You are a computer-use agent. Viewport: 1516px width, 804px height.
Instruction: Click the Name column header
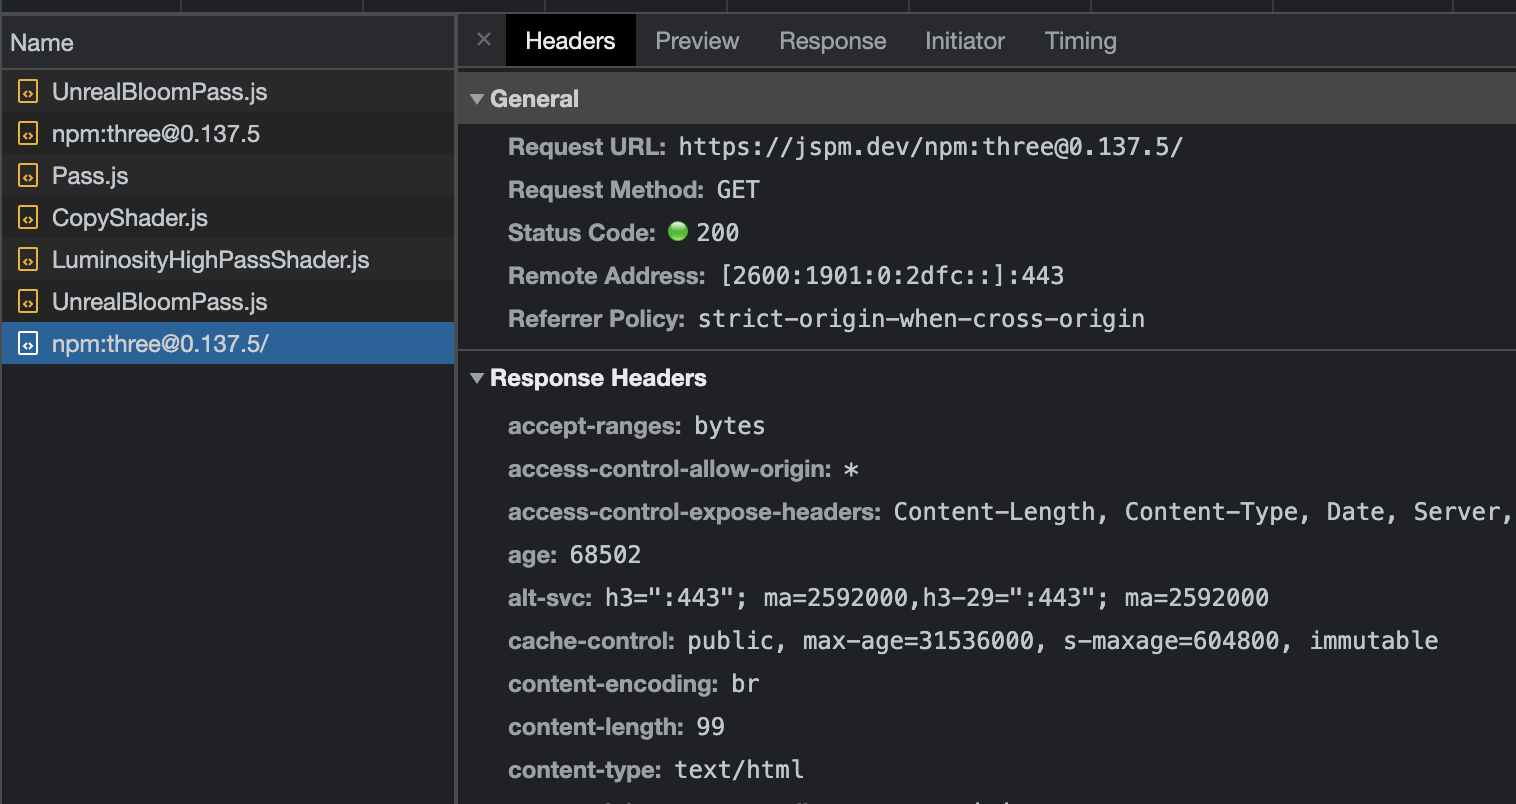pos(42,42)
